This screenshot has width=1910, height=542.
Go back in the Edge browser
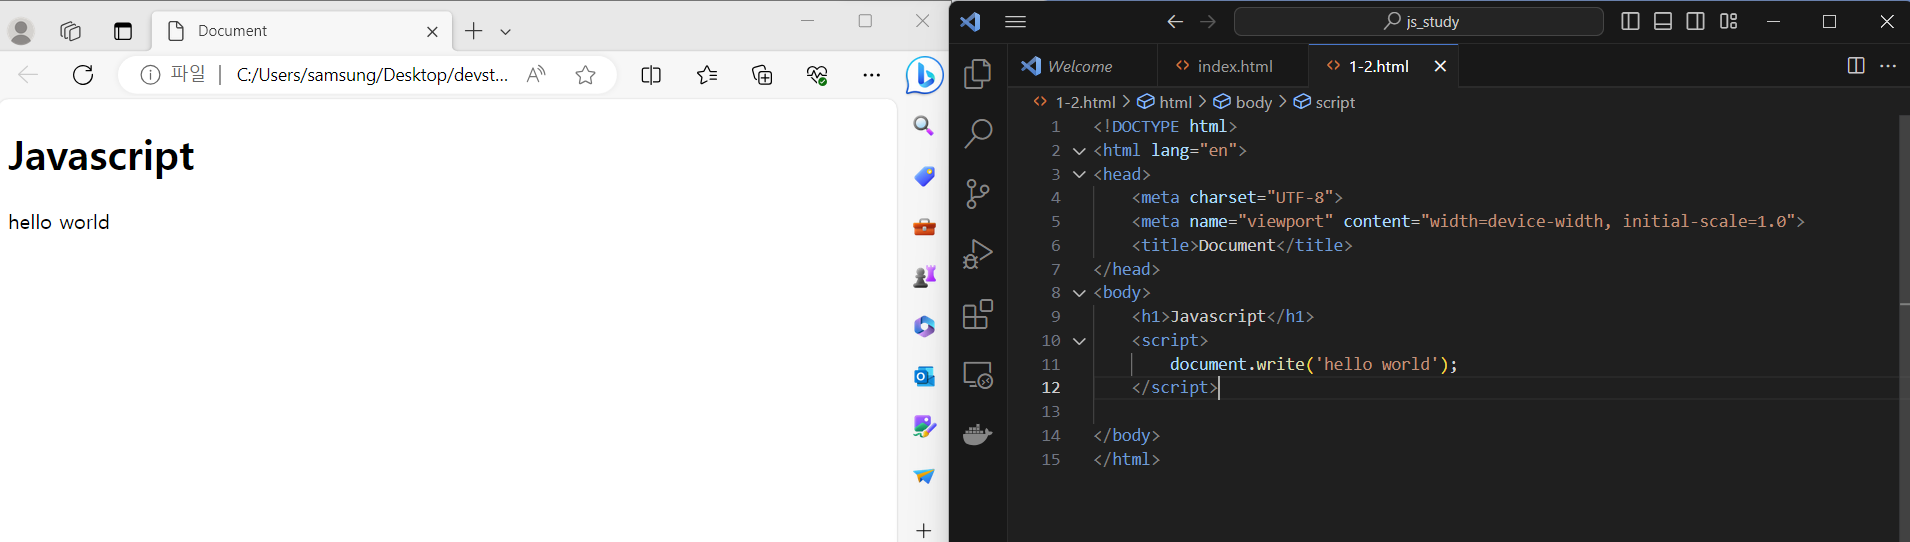point(28,75)
